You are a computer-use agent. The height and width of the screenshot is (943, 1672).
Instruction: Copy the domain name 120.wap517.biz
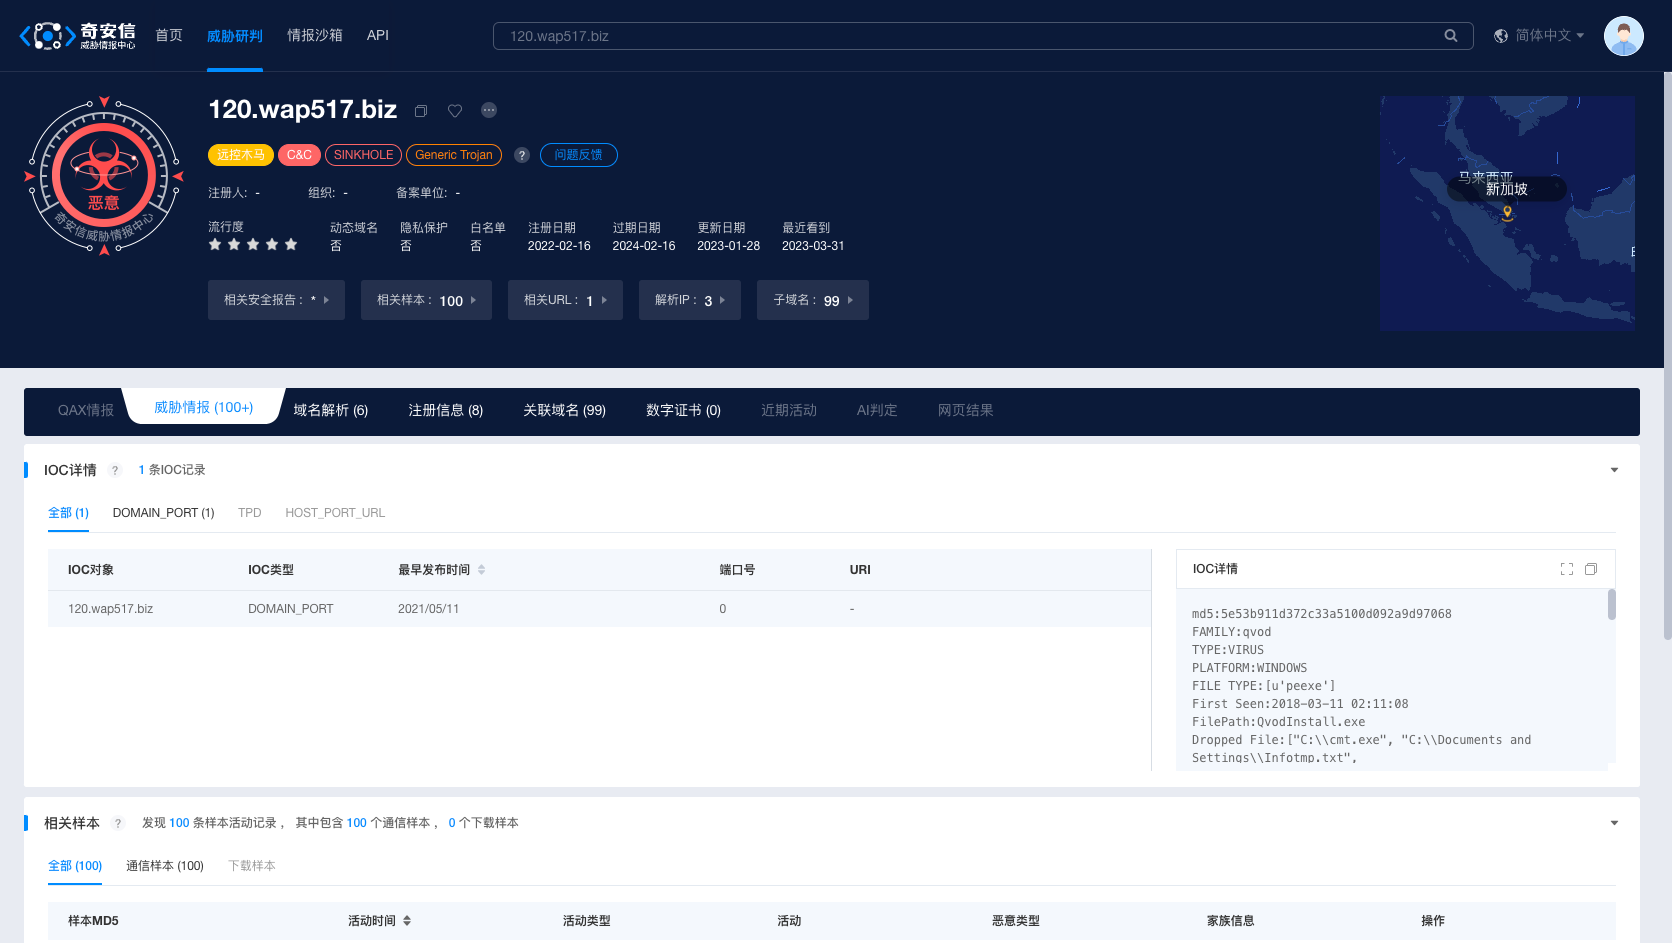[x=421, y=111]
